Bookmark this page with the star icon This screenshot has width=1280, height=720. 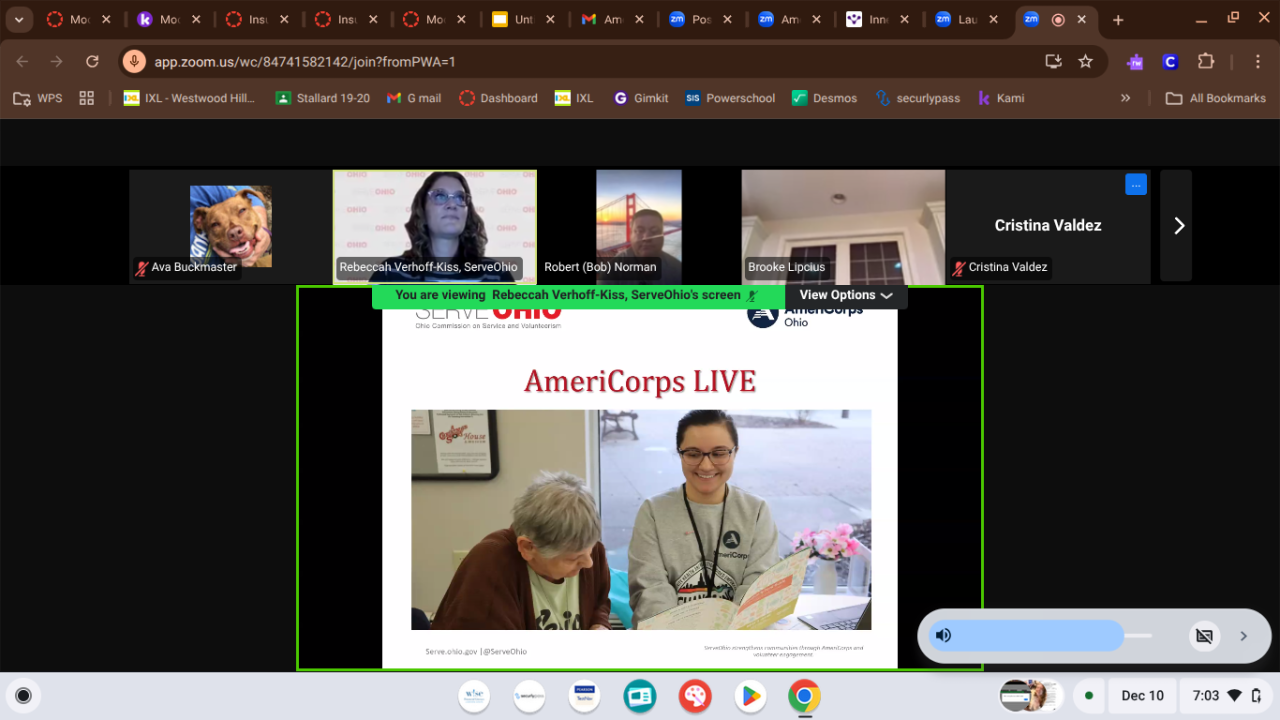(1085, 61)
